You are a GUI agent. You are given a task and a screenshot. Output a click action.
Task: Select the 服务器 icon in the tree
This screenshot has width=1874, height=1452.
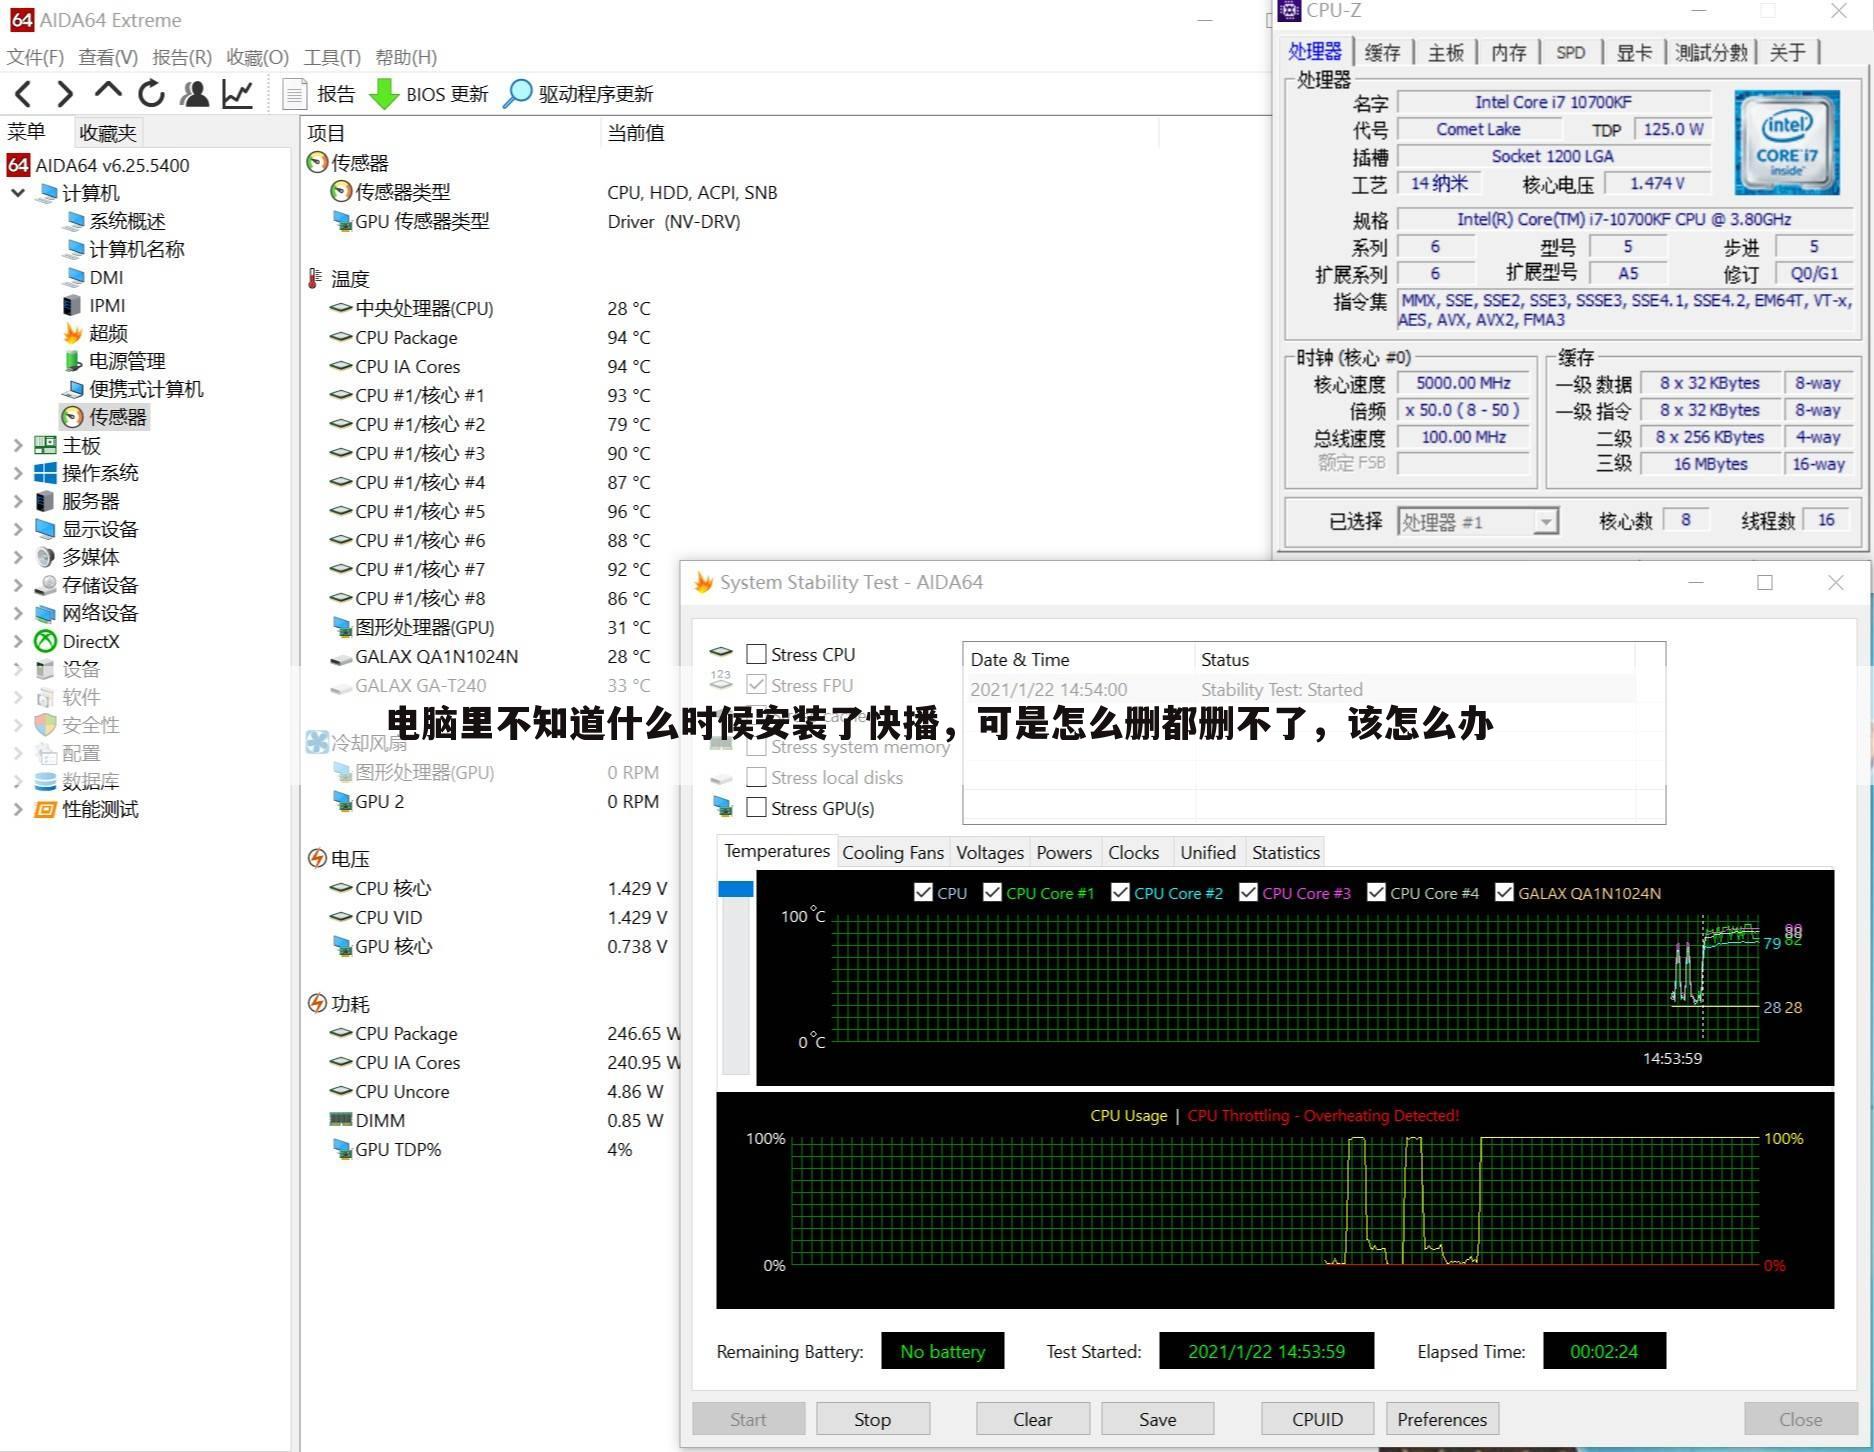coord(45,501)
